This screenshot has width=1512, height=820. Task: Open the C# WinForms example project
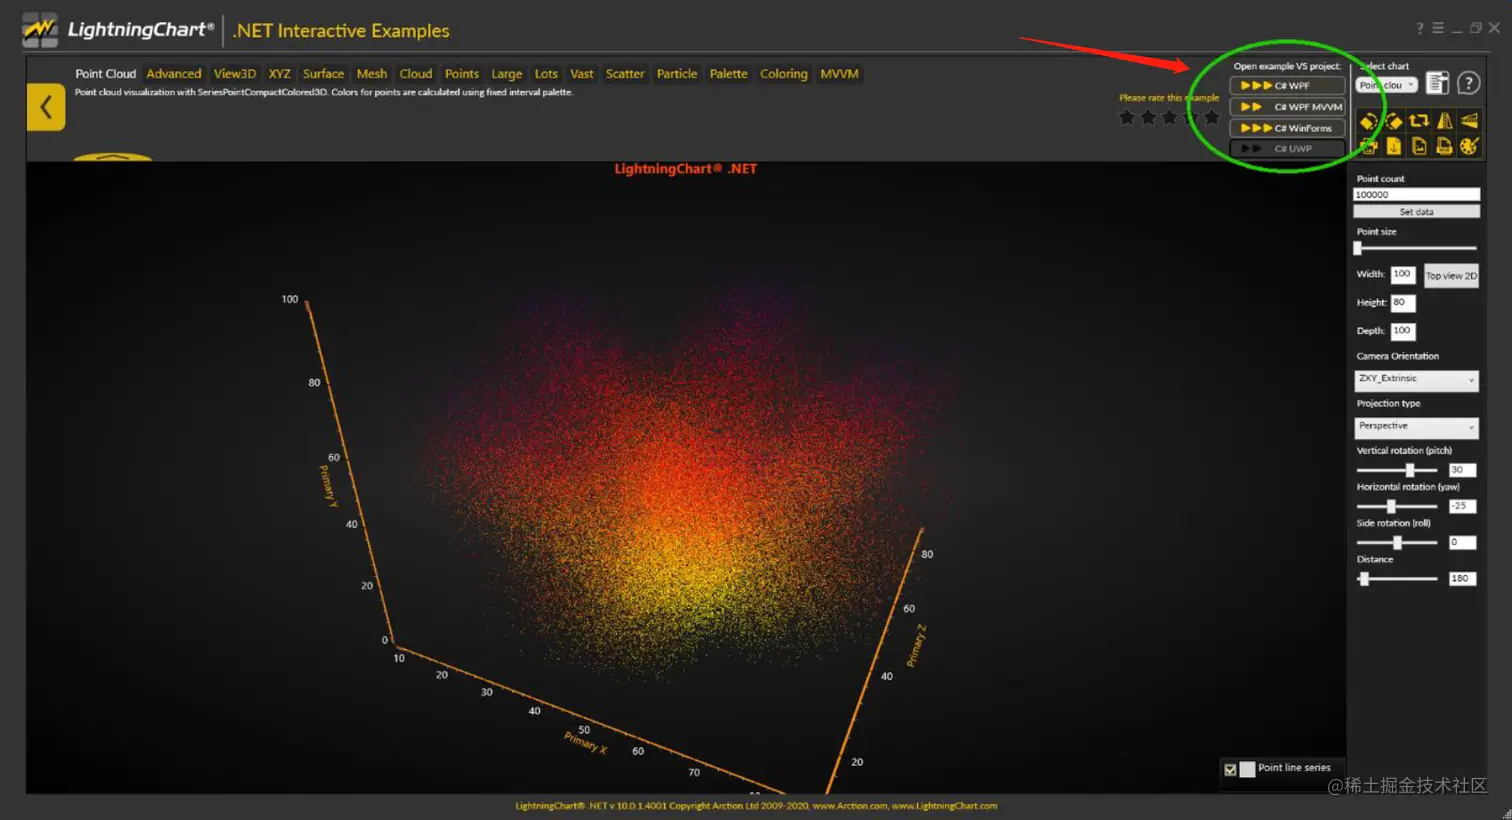pyautogui.click(x=1287, y=128)
